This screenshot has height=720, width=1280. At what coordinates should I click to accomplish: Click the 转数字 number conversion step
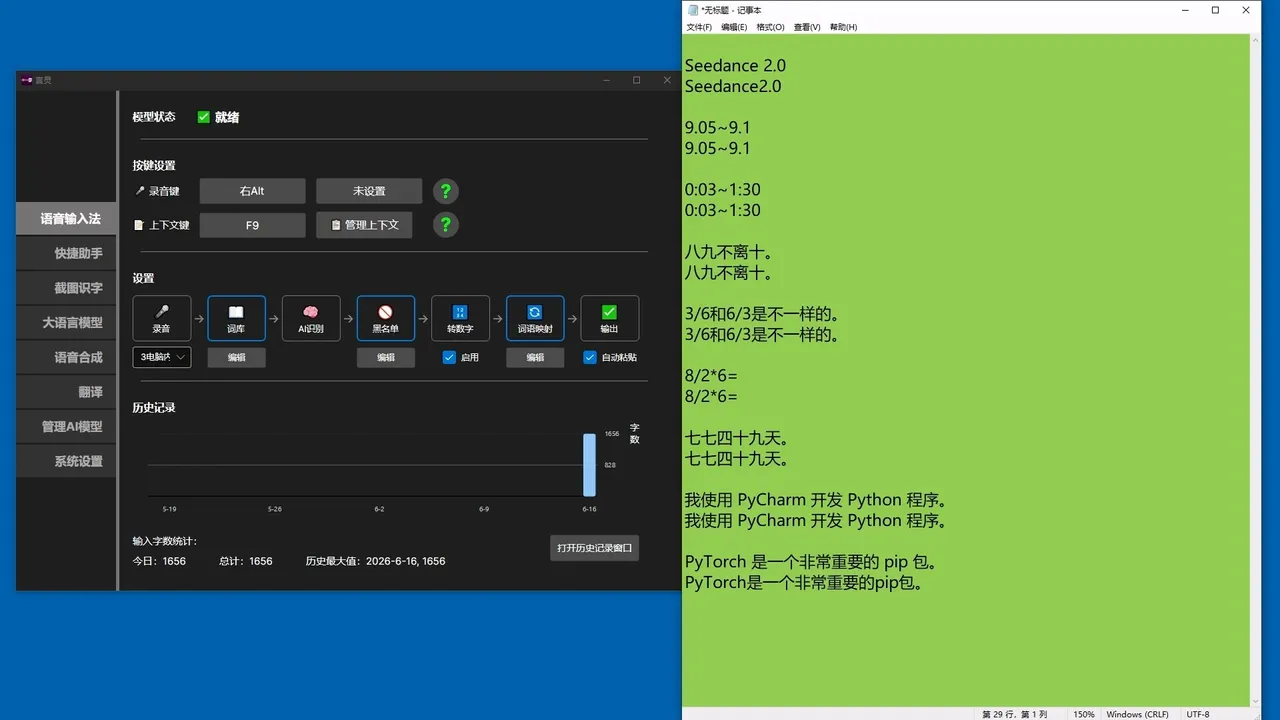coord(460,318)
